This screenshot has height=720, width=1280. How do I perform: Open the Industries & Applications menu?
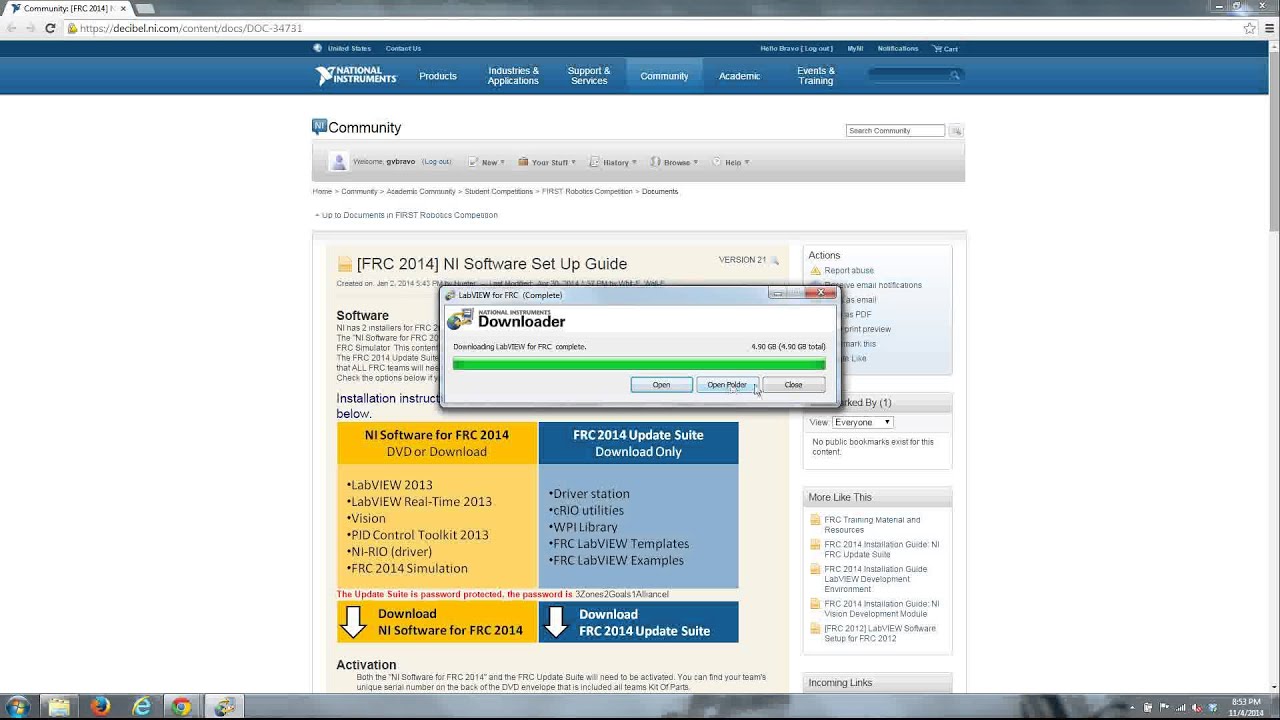(x=513, y=76)
